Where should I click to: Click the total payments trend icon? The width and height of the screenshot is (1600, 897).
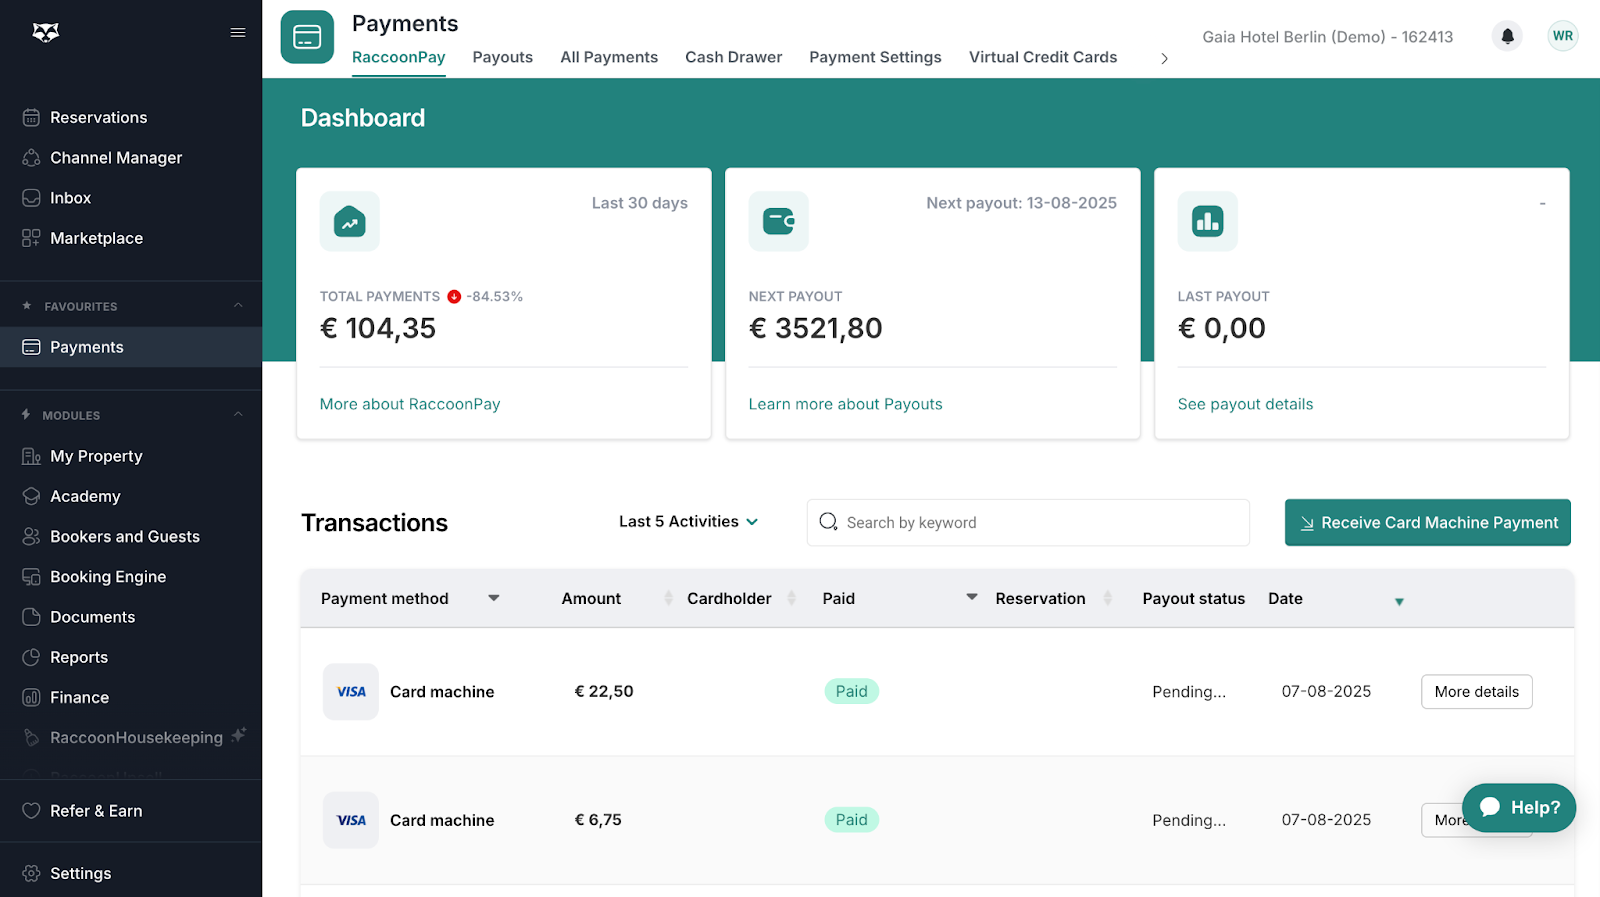(x=350, y=221)
